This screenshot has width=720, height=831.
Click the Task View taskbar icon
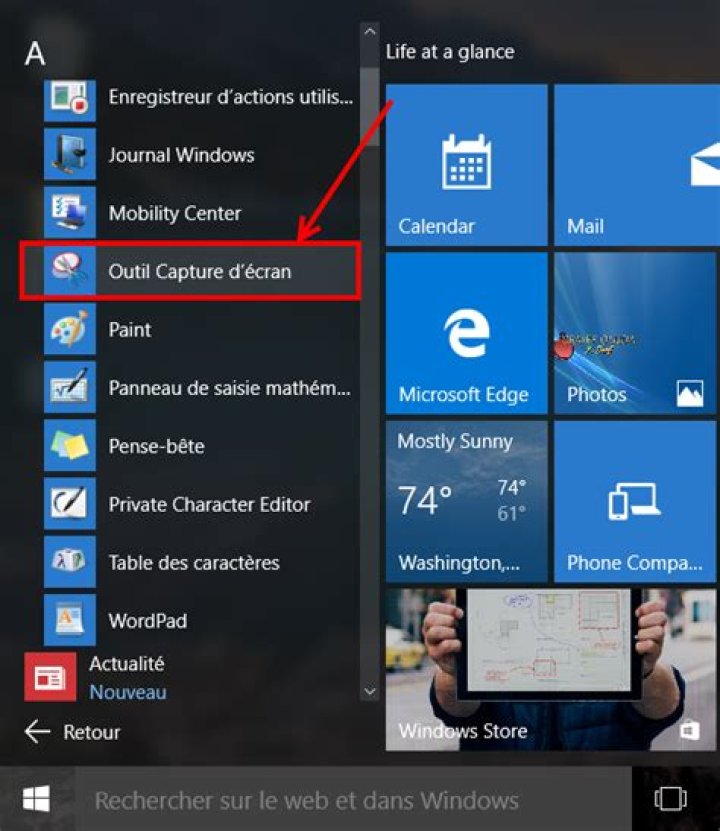[x=671, y=799]
